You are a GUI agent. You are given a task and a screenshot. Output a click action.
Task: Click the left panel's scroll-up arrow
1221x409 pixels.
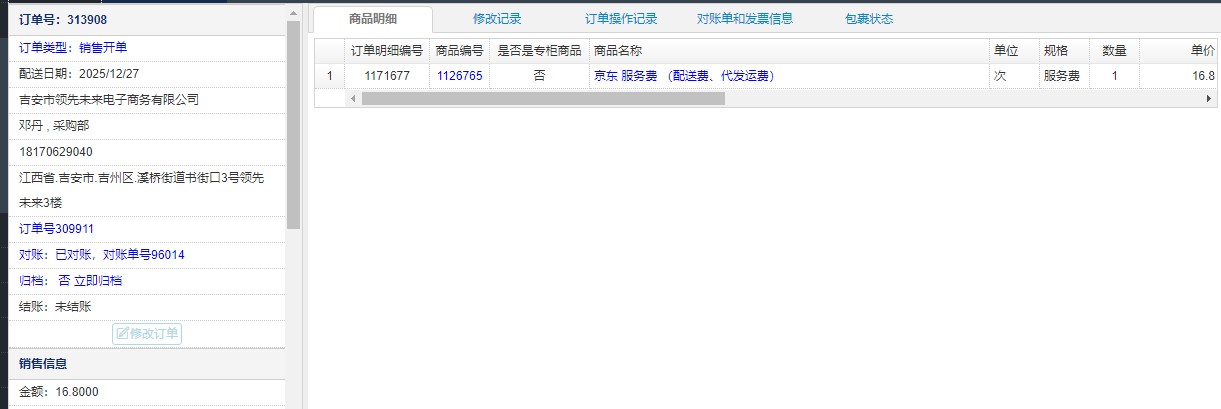(293, 13)
